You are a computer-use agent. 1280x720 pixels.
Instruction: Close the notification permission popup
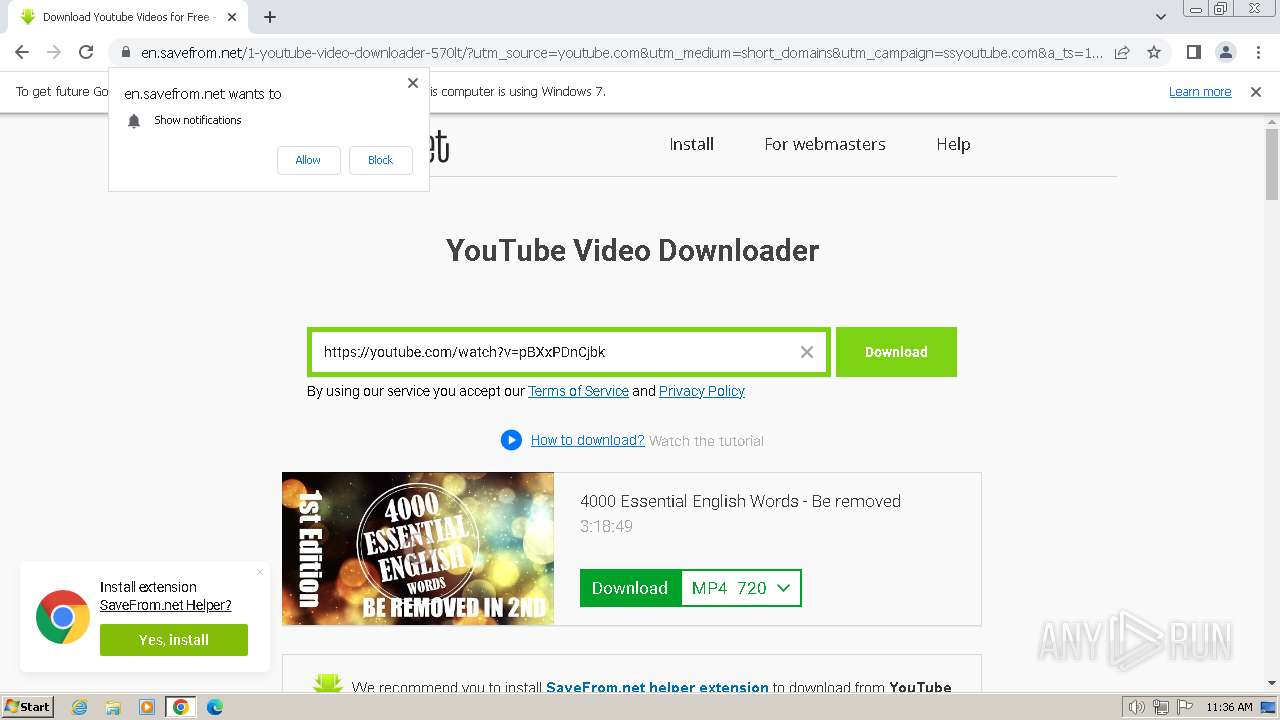coord(413,83)
